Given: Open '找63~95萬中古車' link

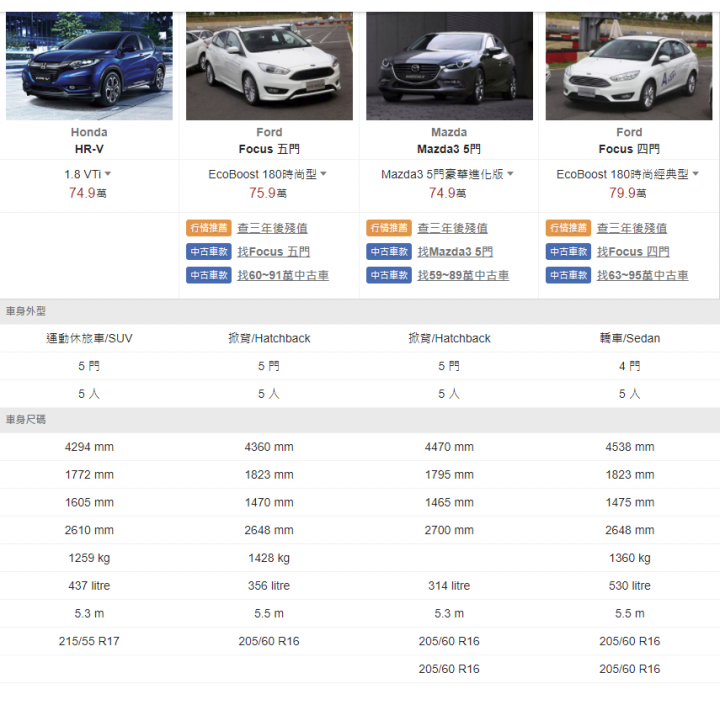Looking at the screenshot, I should [x=642, y=276].
